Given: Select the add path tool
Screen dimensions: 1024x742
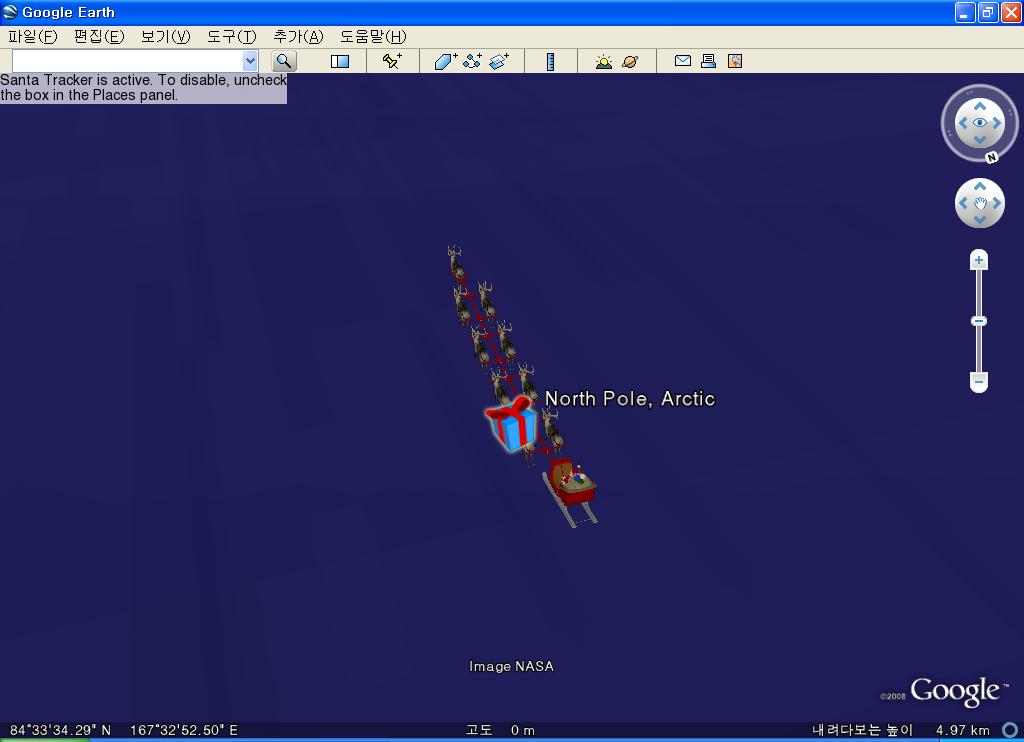Looking at the screenshot, I should 472,61.
